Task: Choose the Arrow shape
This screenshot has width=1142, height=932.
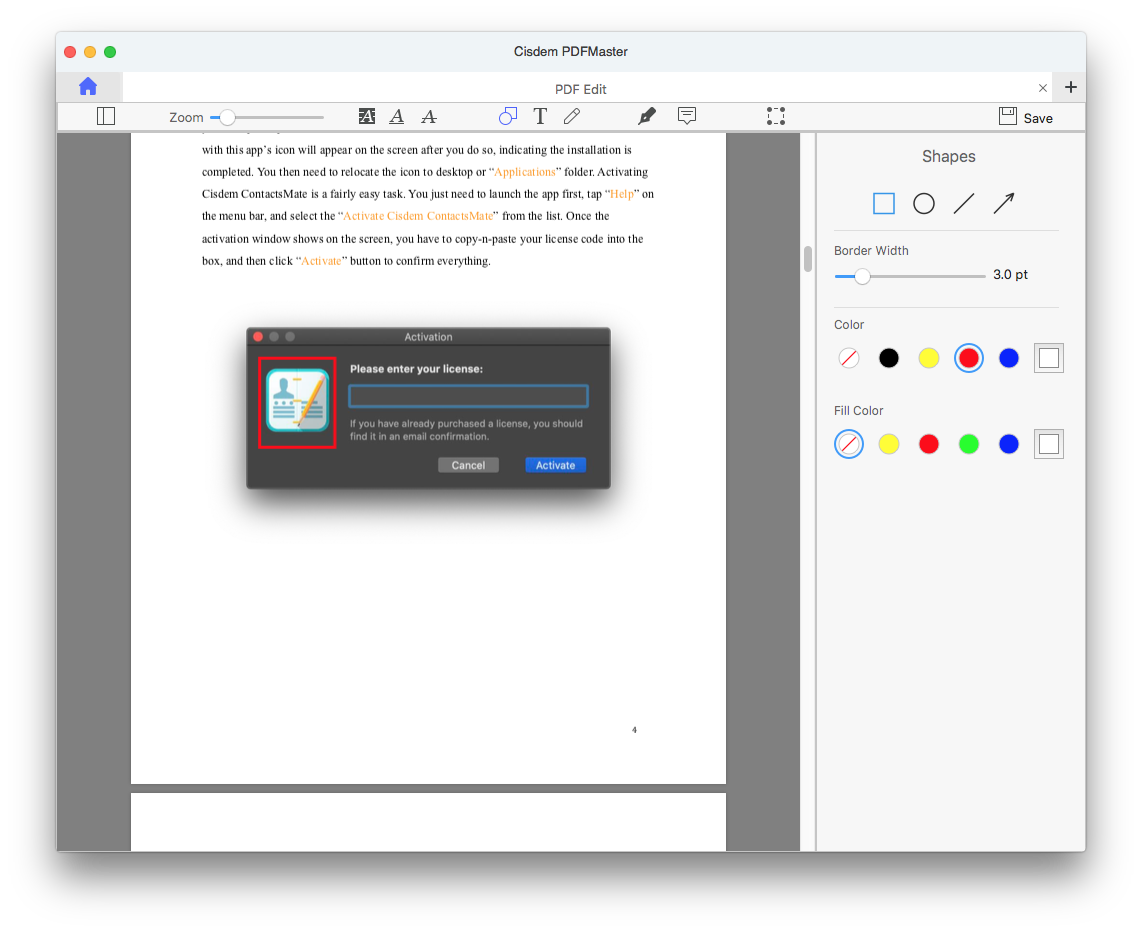Action: point(1004,204)
